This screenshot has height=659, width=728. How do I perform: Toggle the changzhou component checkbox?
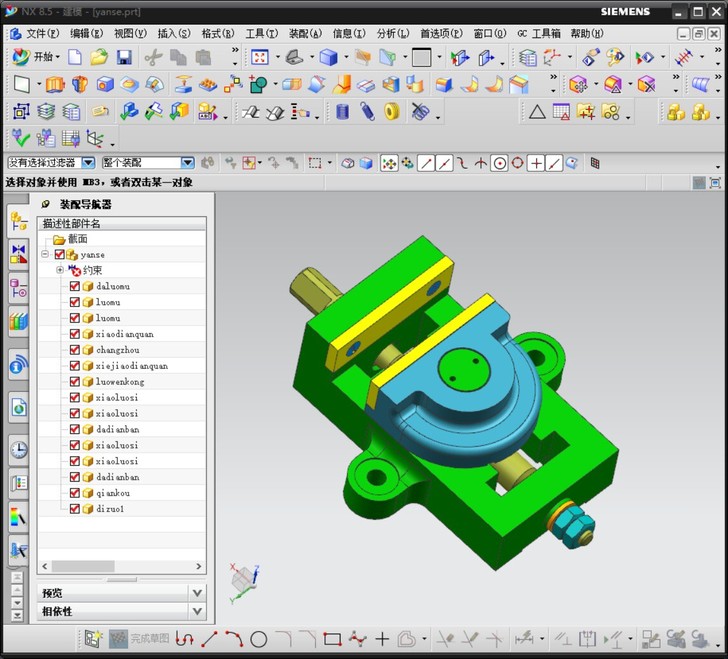coord(75,350)
